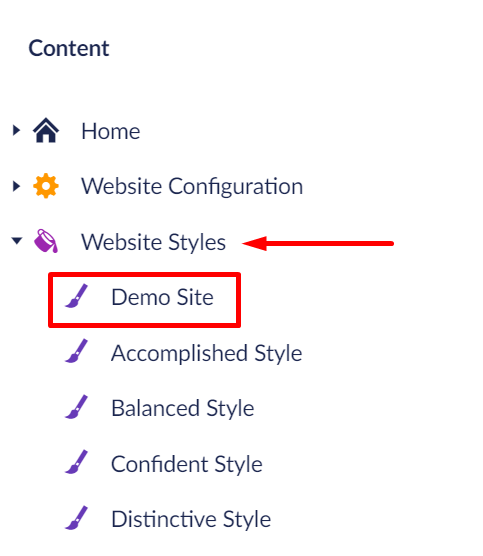This screenshot has height=556, width=483.
Task: Click the orange gear icon for Website Configuration
Action: point(46,186)
